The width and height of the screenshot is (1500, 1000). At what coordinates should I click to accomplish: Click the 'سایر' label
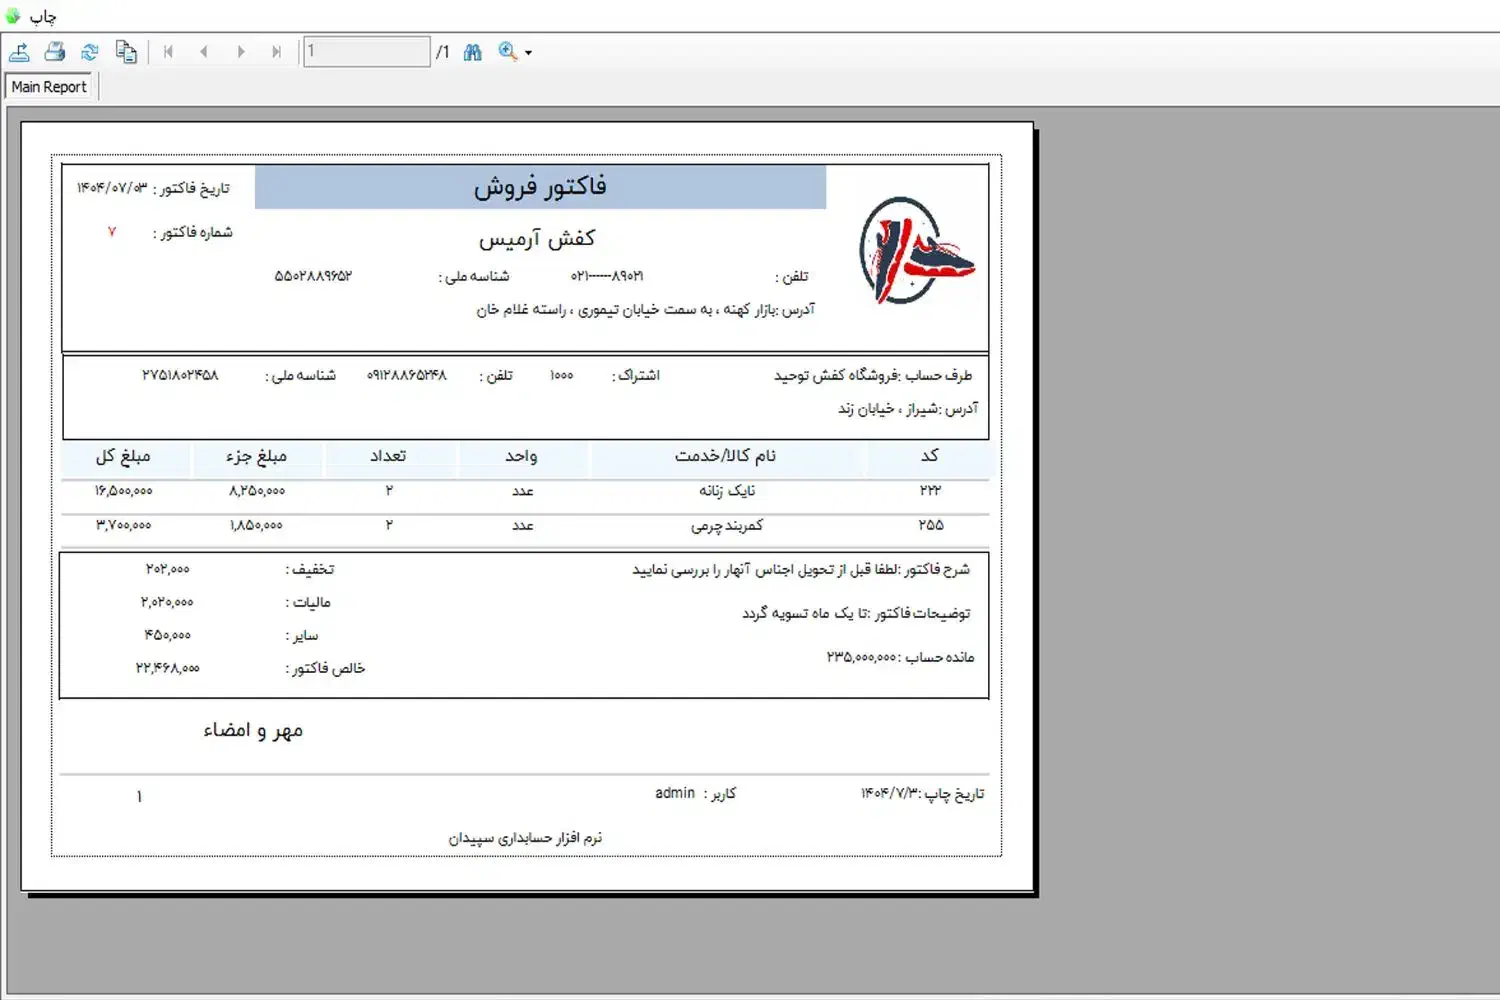click(302, 636)
